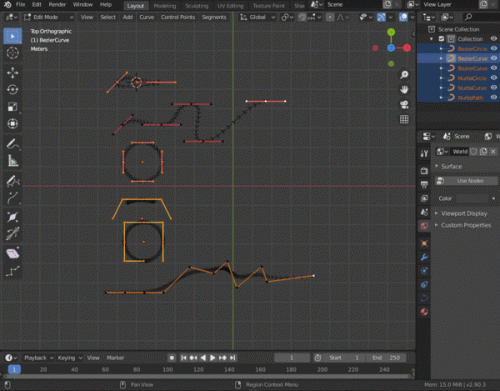Image resolution: width=500 pixels, height=391 pixels.
Task: Open the File menu
Action: [x=21, y=5]
